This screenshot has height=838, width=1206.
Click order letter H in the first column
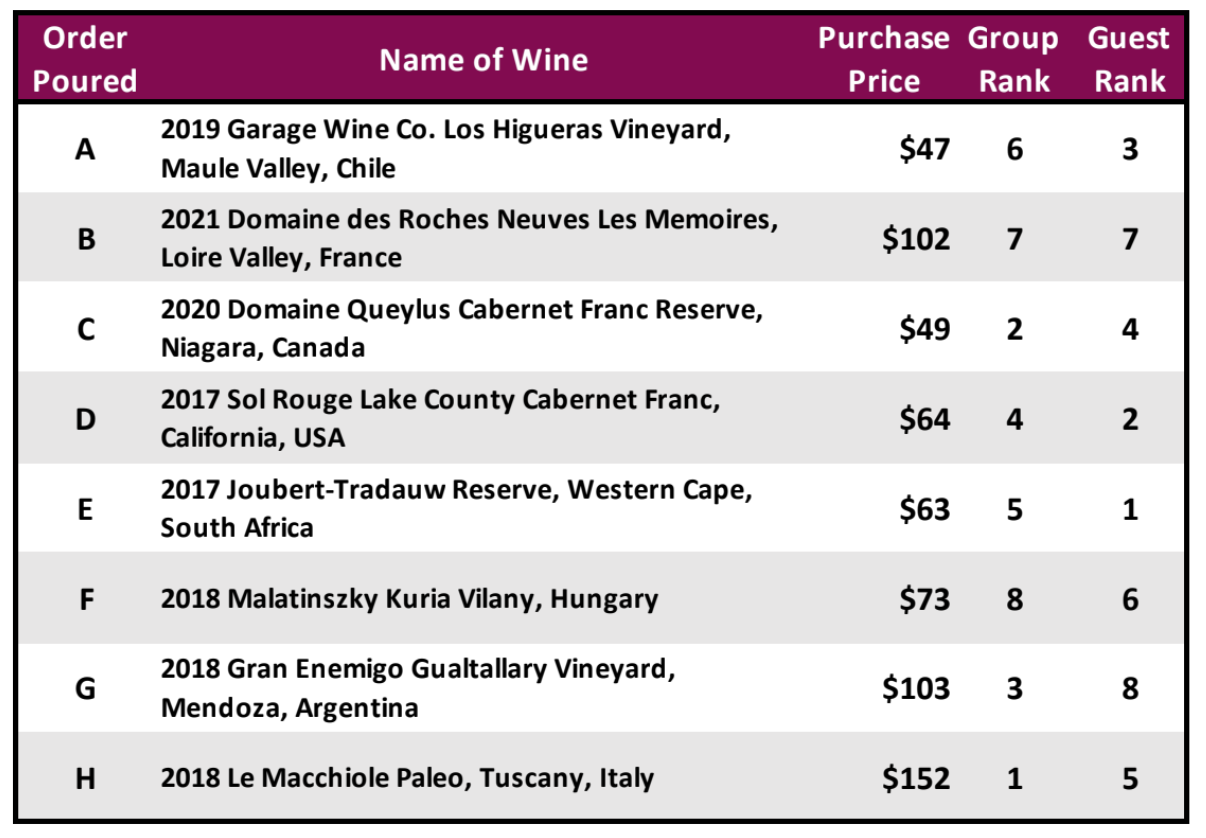pyautogui.click(x=85, y=779)
